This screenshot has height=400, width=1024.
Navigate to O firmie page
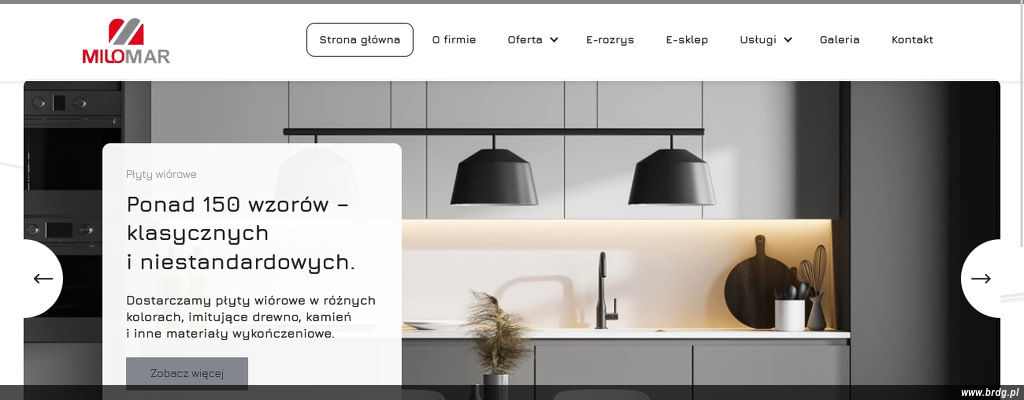tap(454, 40)
